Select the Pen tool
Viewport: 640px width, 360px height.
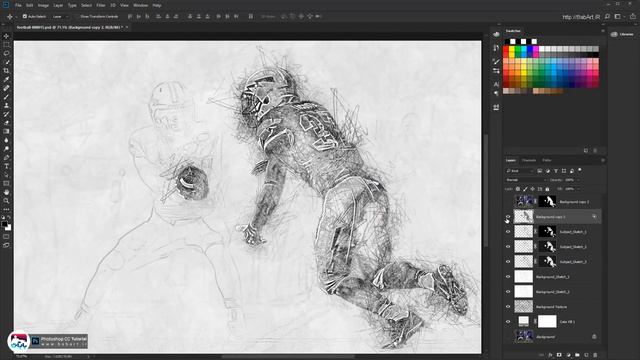6,158
